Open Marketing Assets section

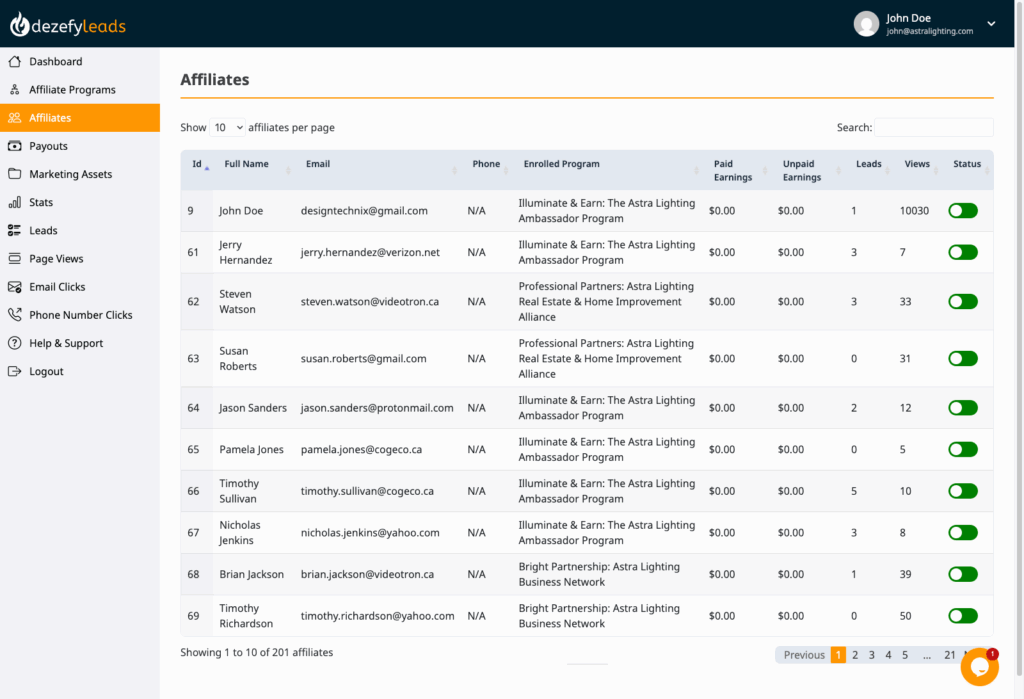[x=80, y=174]
